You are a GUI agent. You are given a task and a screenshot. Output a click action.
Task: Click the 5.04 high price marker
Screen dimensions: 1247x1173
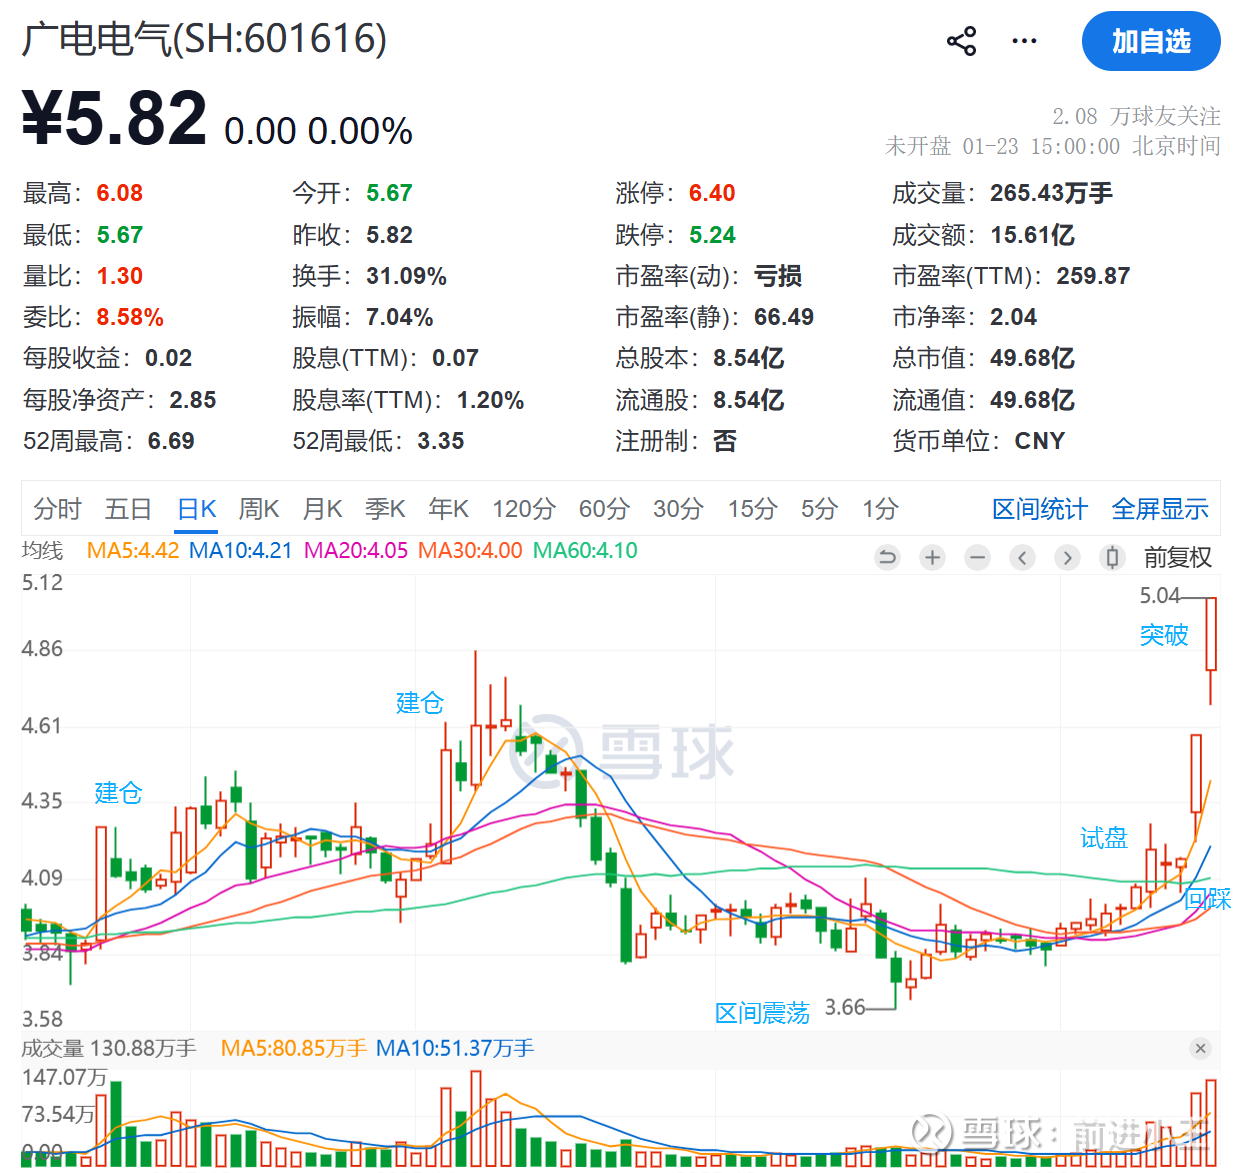point(1160,596)
